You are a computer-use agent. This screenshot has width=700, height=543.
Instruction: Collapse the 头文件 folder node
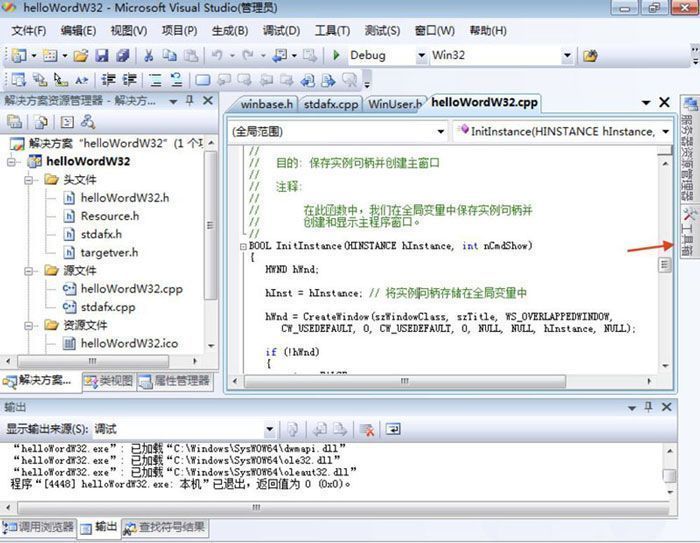(x=29, y=180)
